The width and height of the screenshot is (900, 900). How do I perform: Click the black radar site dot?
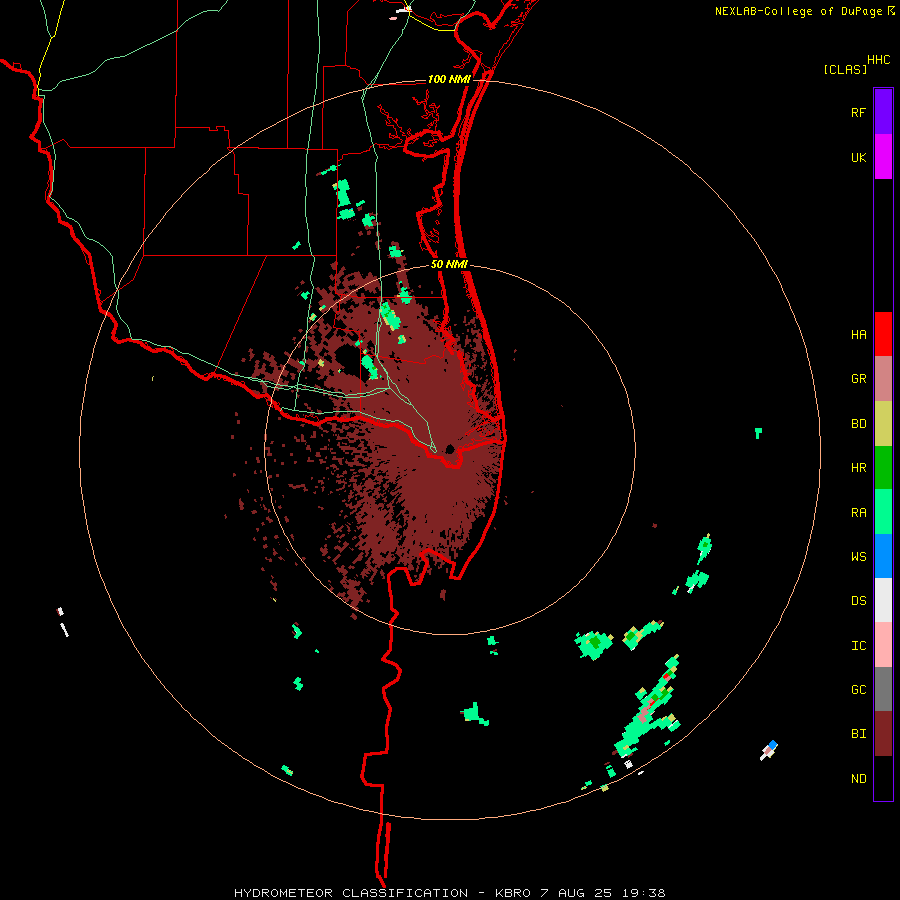pyautogui.click(x=450, y=449)
